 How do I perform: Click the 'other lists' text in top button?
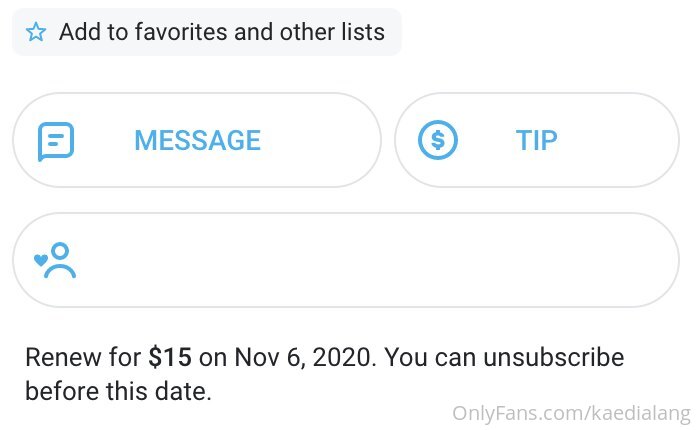click(332, 32)
